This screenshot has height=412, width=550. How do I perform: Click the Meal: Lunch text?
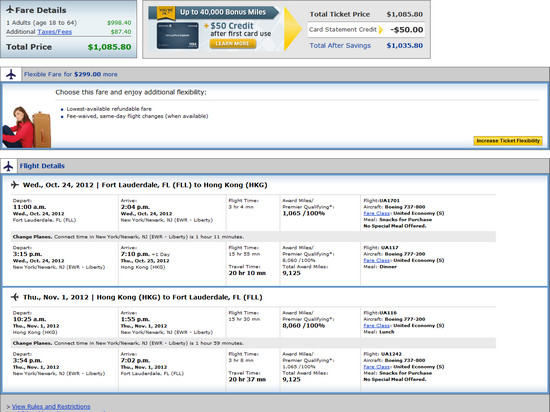click(x=379, y=332)
